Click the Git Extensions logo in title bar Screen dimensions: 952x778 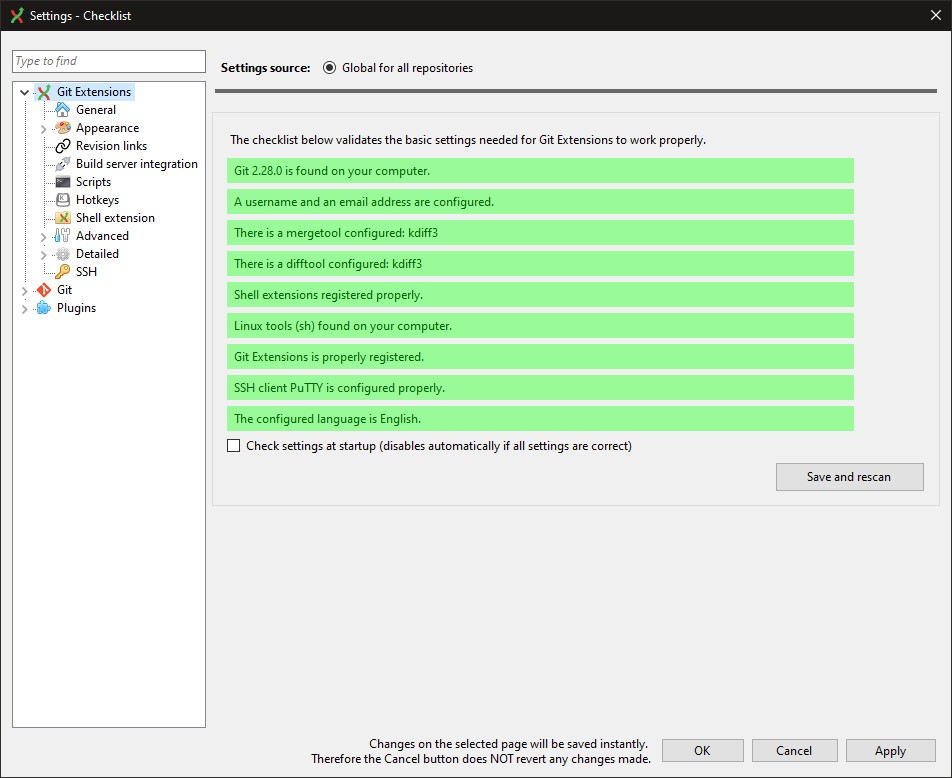point(17,15)
